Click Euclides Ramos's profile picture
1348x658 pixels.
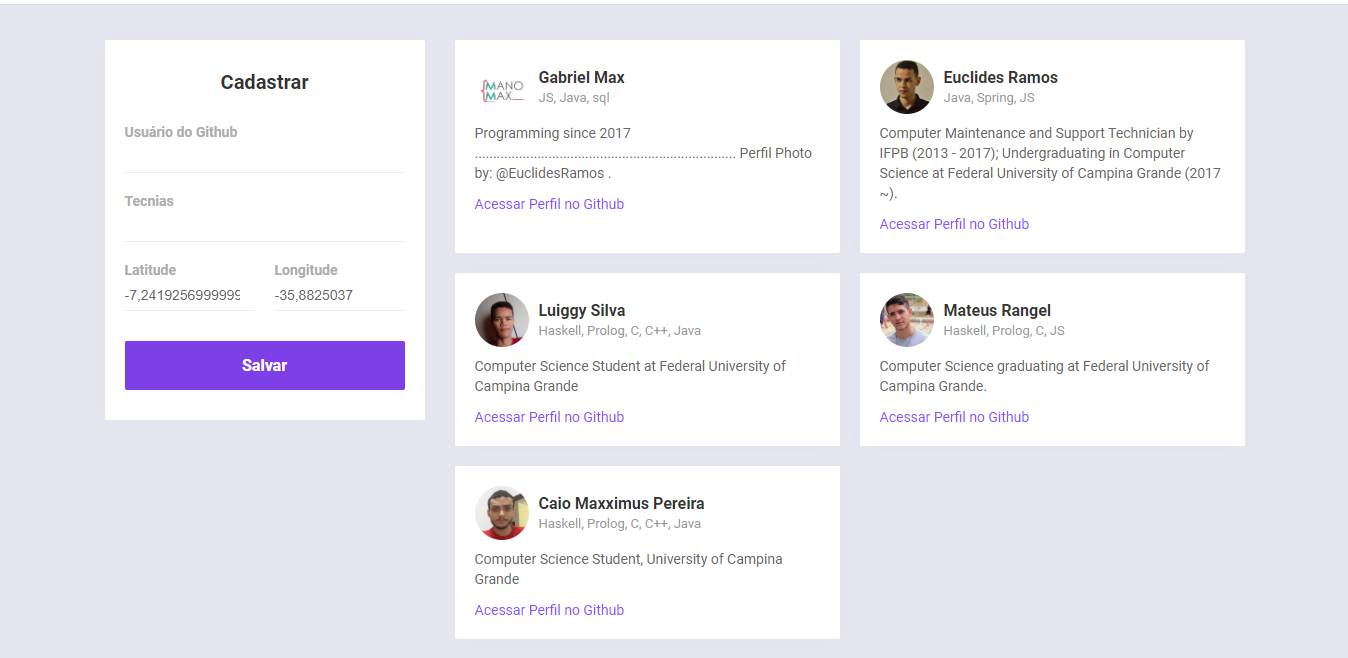906,87
